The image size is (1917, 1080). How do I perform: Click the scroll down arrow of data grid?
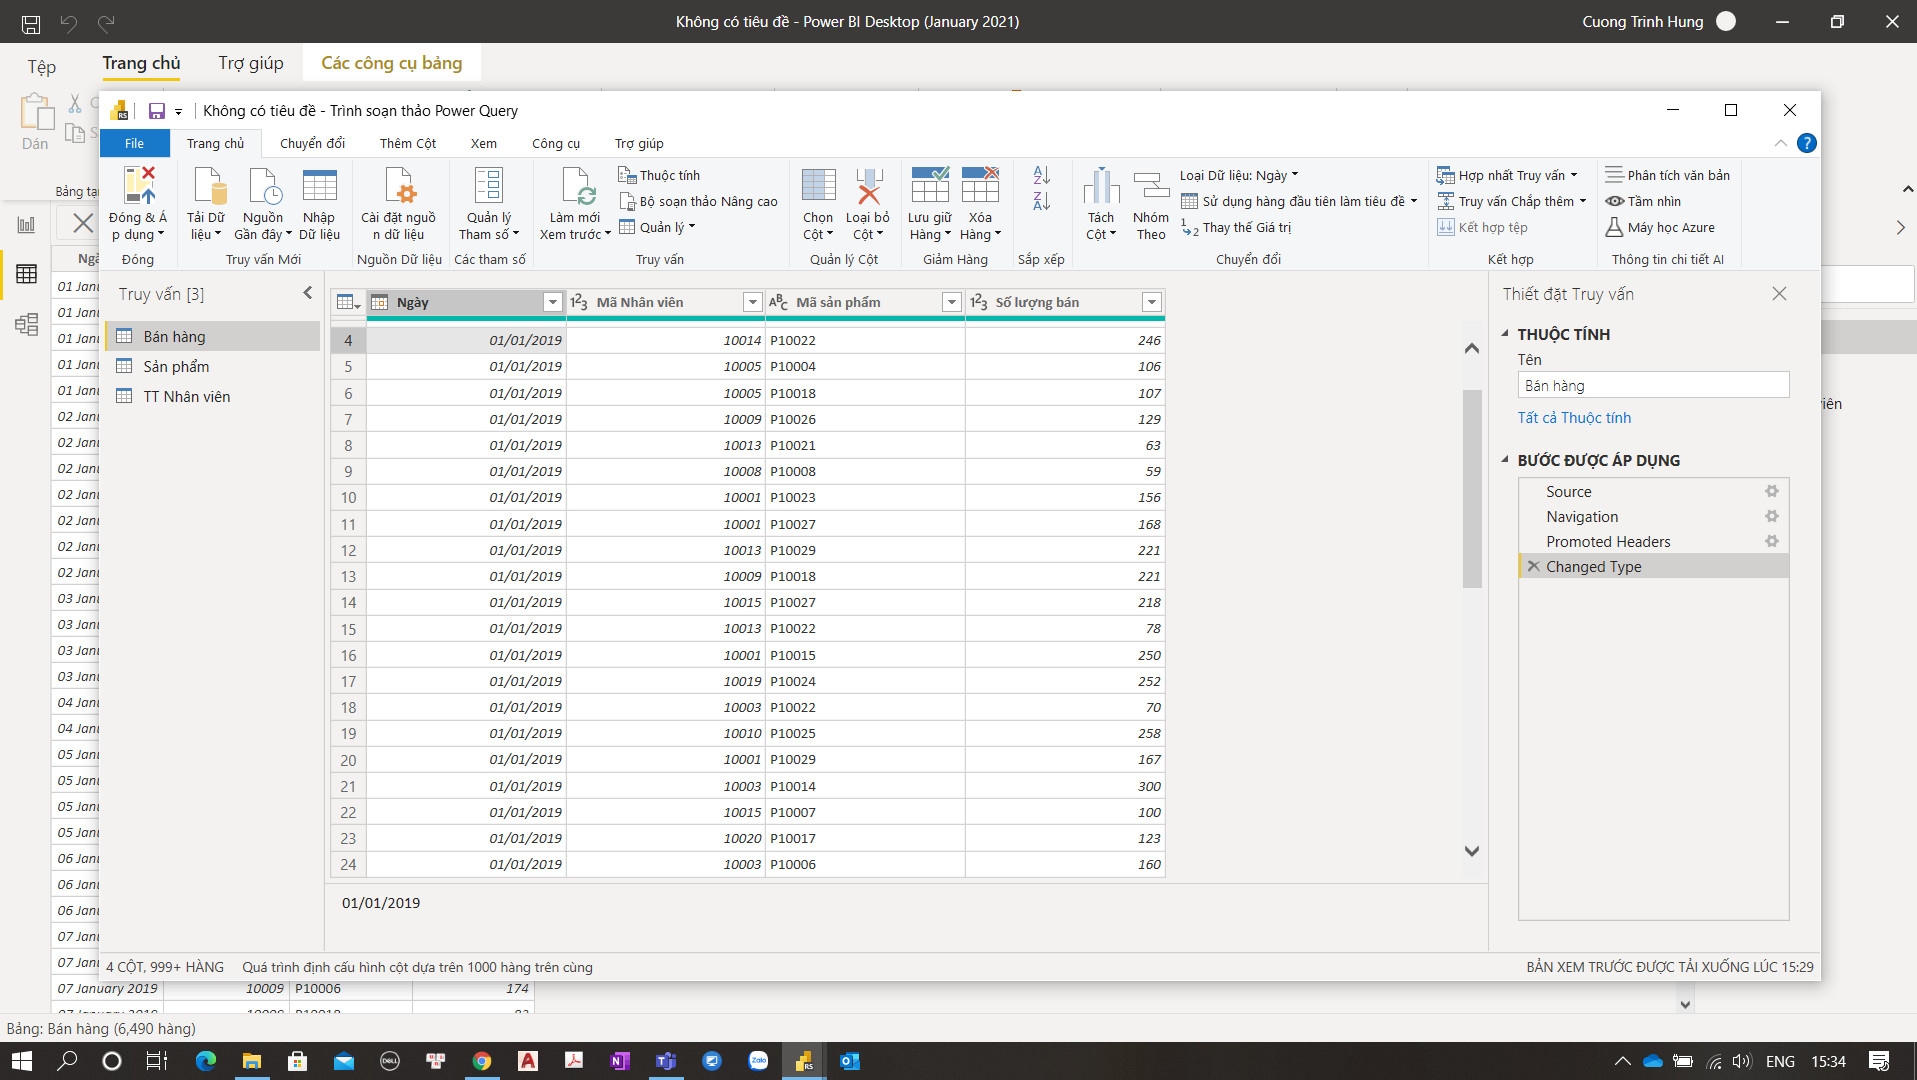click(x=1471, y=851)
